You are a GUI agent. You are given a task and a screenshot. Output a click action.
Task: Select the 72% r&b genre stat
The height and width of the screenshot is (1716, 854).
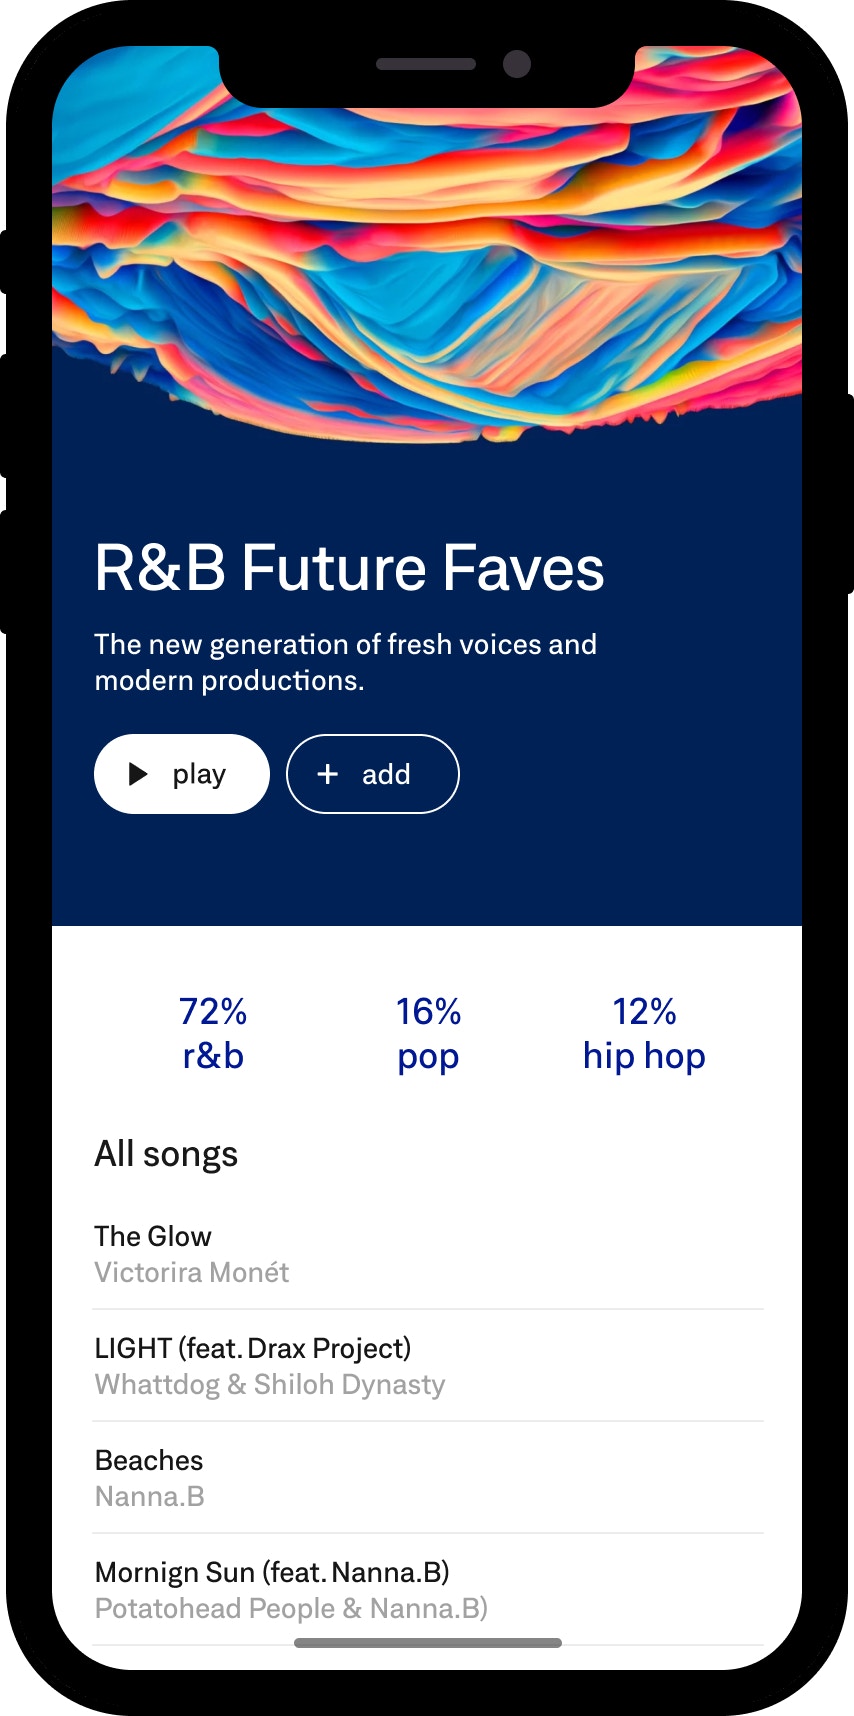(x=213, y=1033)
